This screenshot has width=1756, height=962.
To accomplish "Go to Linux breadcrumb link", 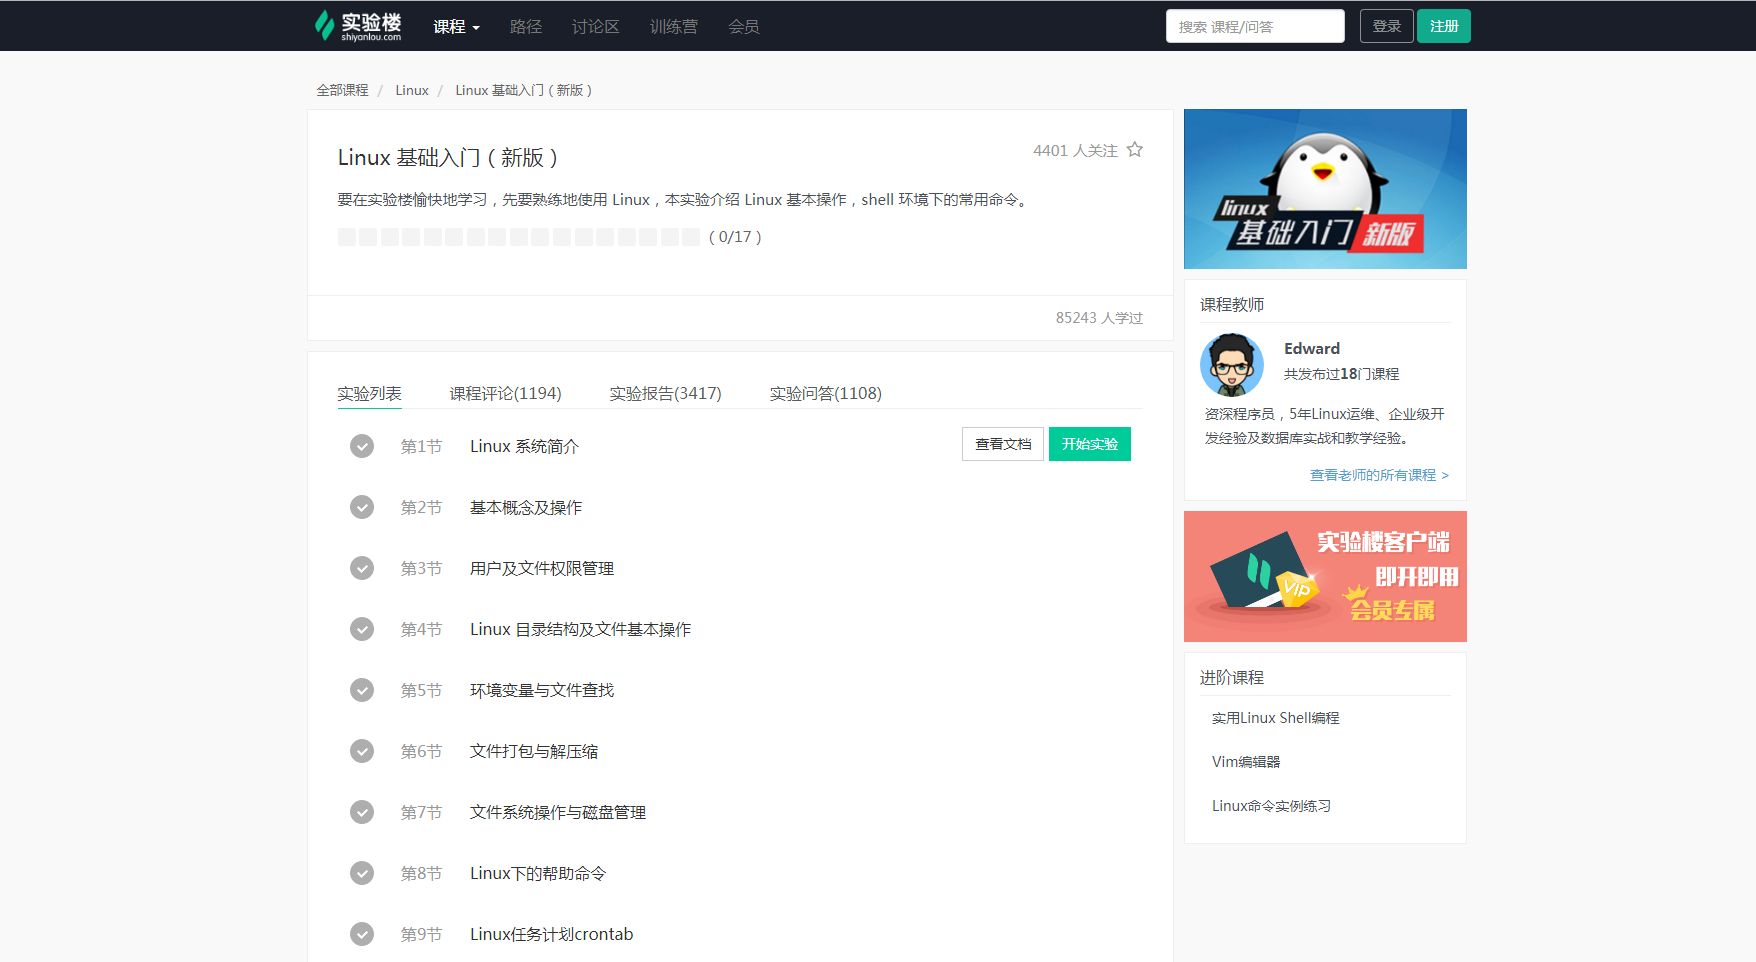I will (x=412, y=90).
